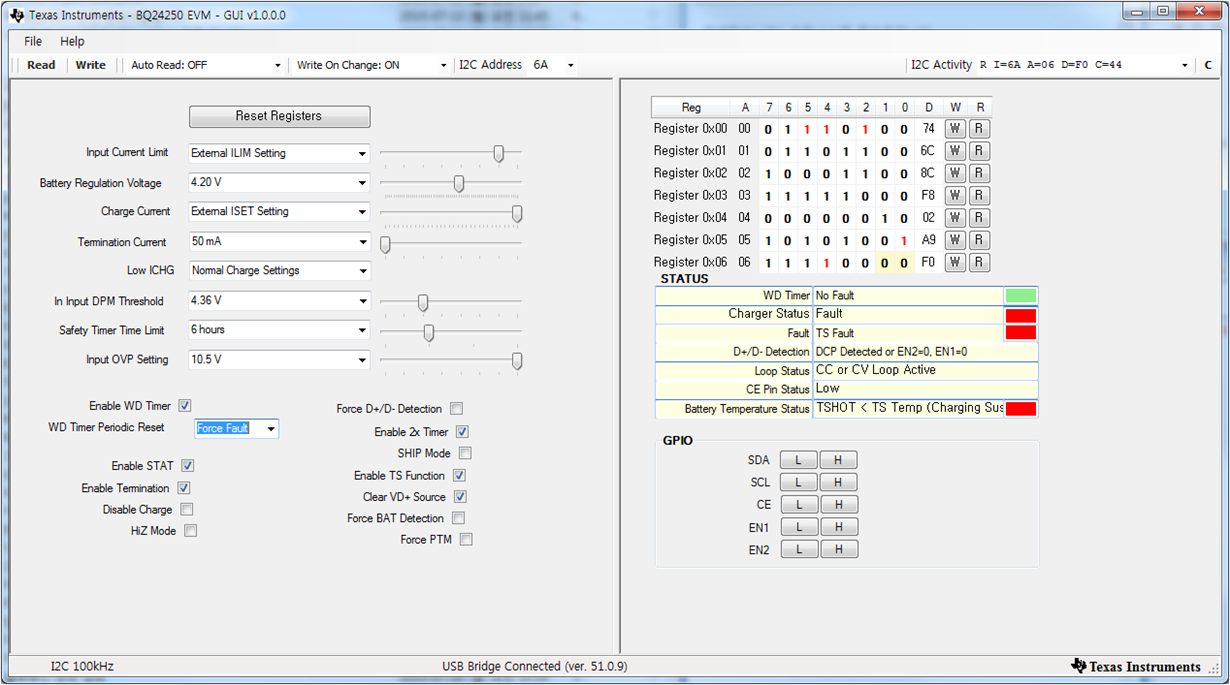The height and width of the screenshot is (685, 1230).
Task: Click the green WD Timer status indicator
Action: point(1021,296)
